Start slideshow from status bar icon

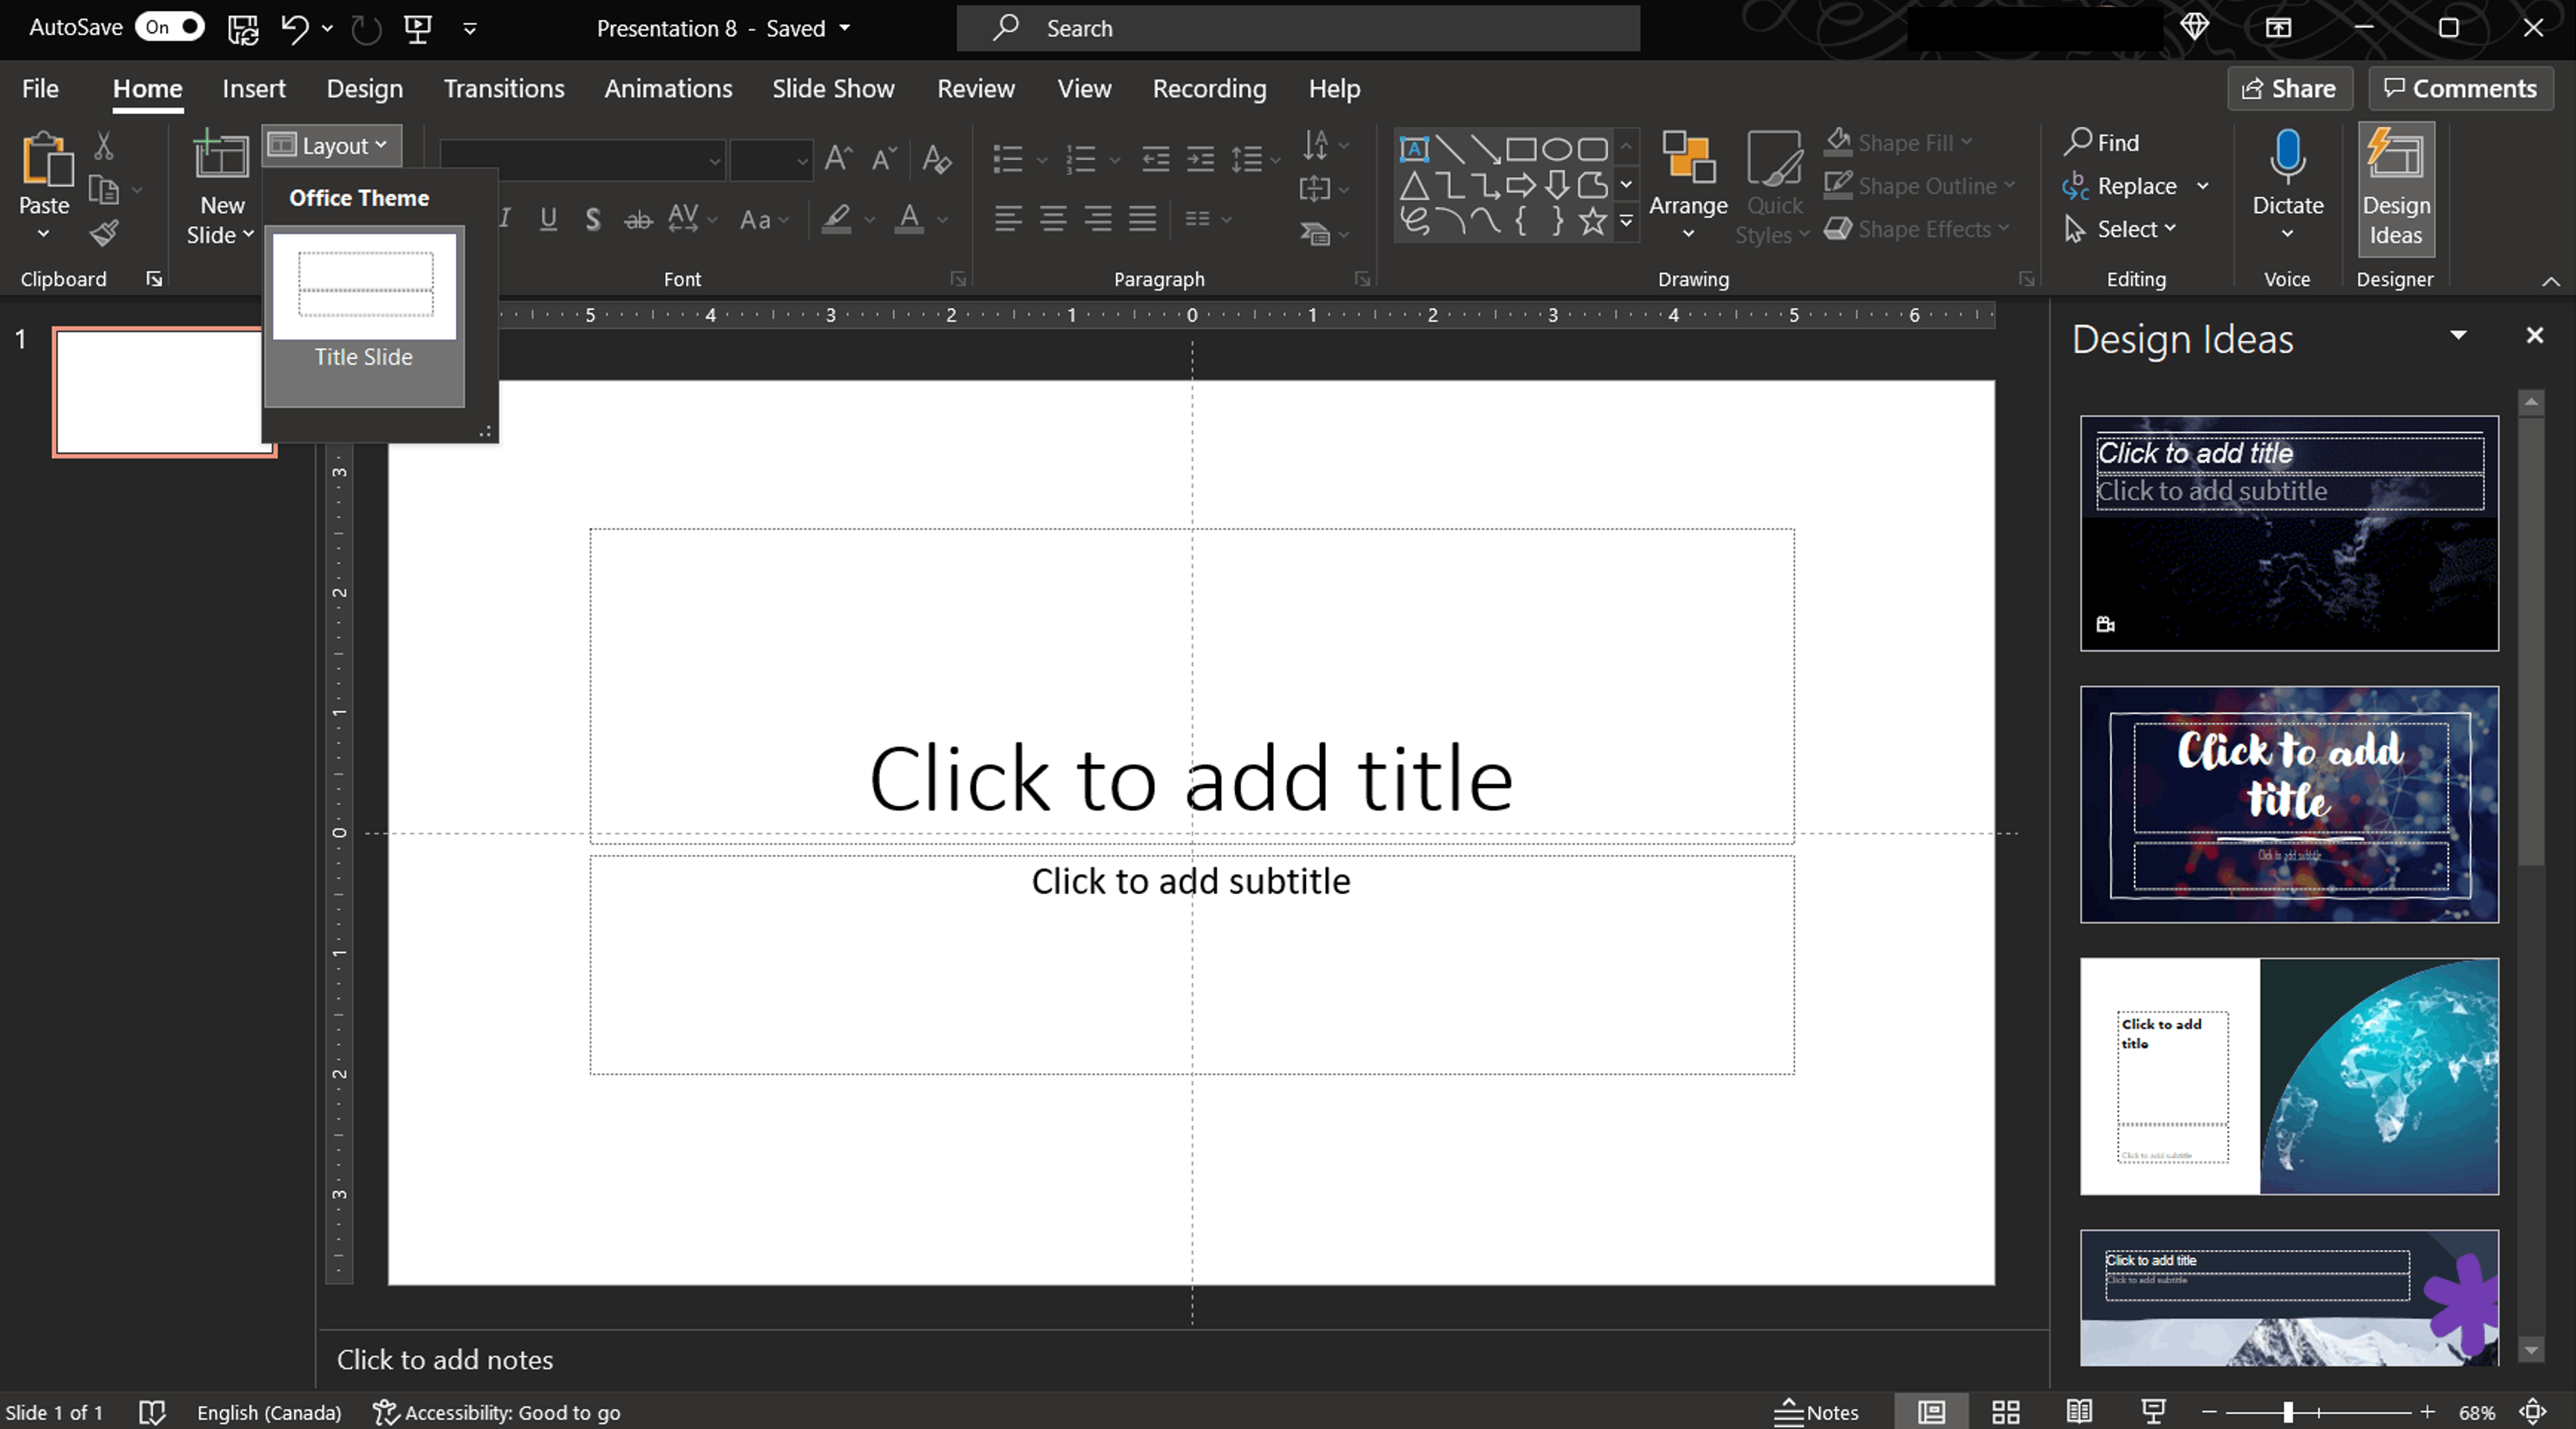2153,1412
